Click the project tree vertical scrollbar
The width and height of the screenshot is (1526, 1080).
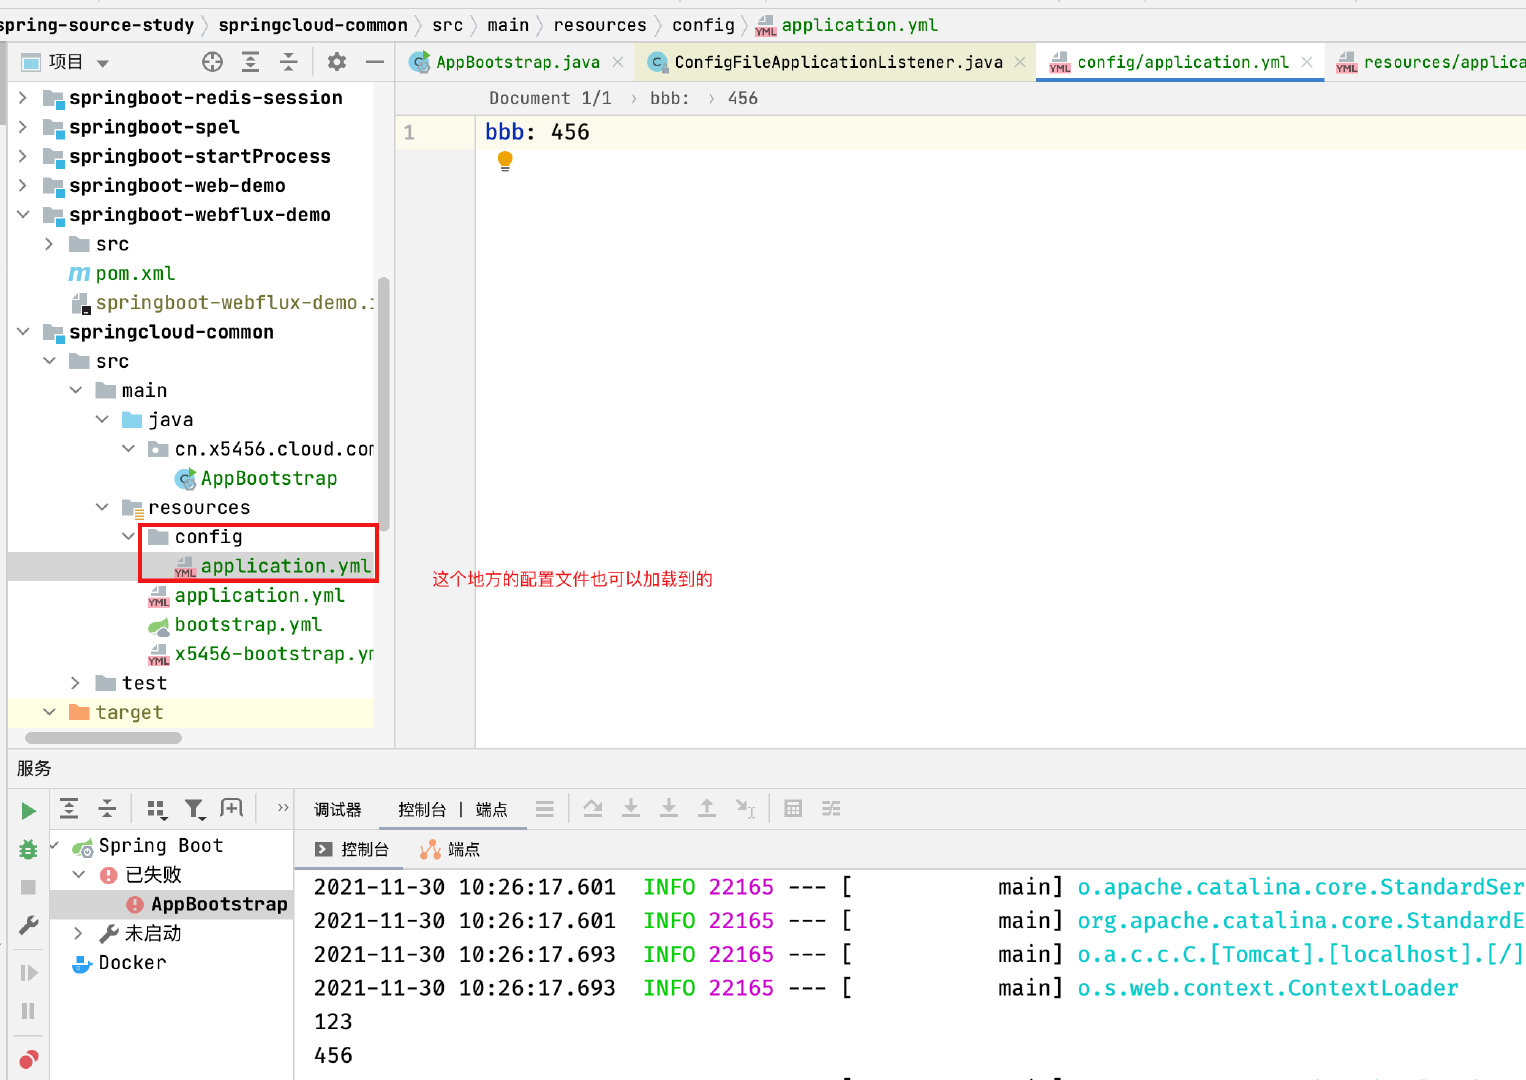pos(384,402)
